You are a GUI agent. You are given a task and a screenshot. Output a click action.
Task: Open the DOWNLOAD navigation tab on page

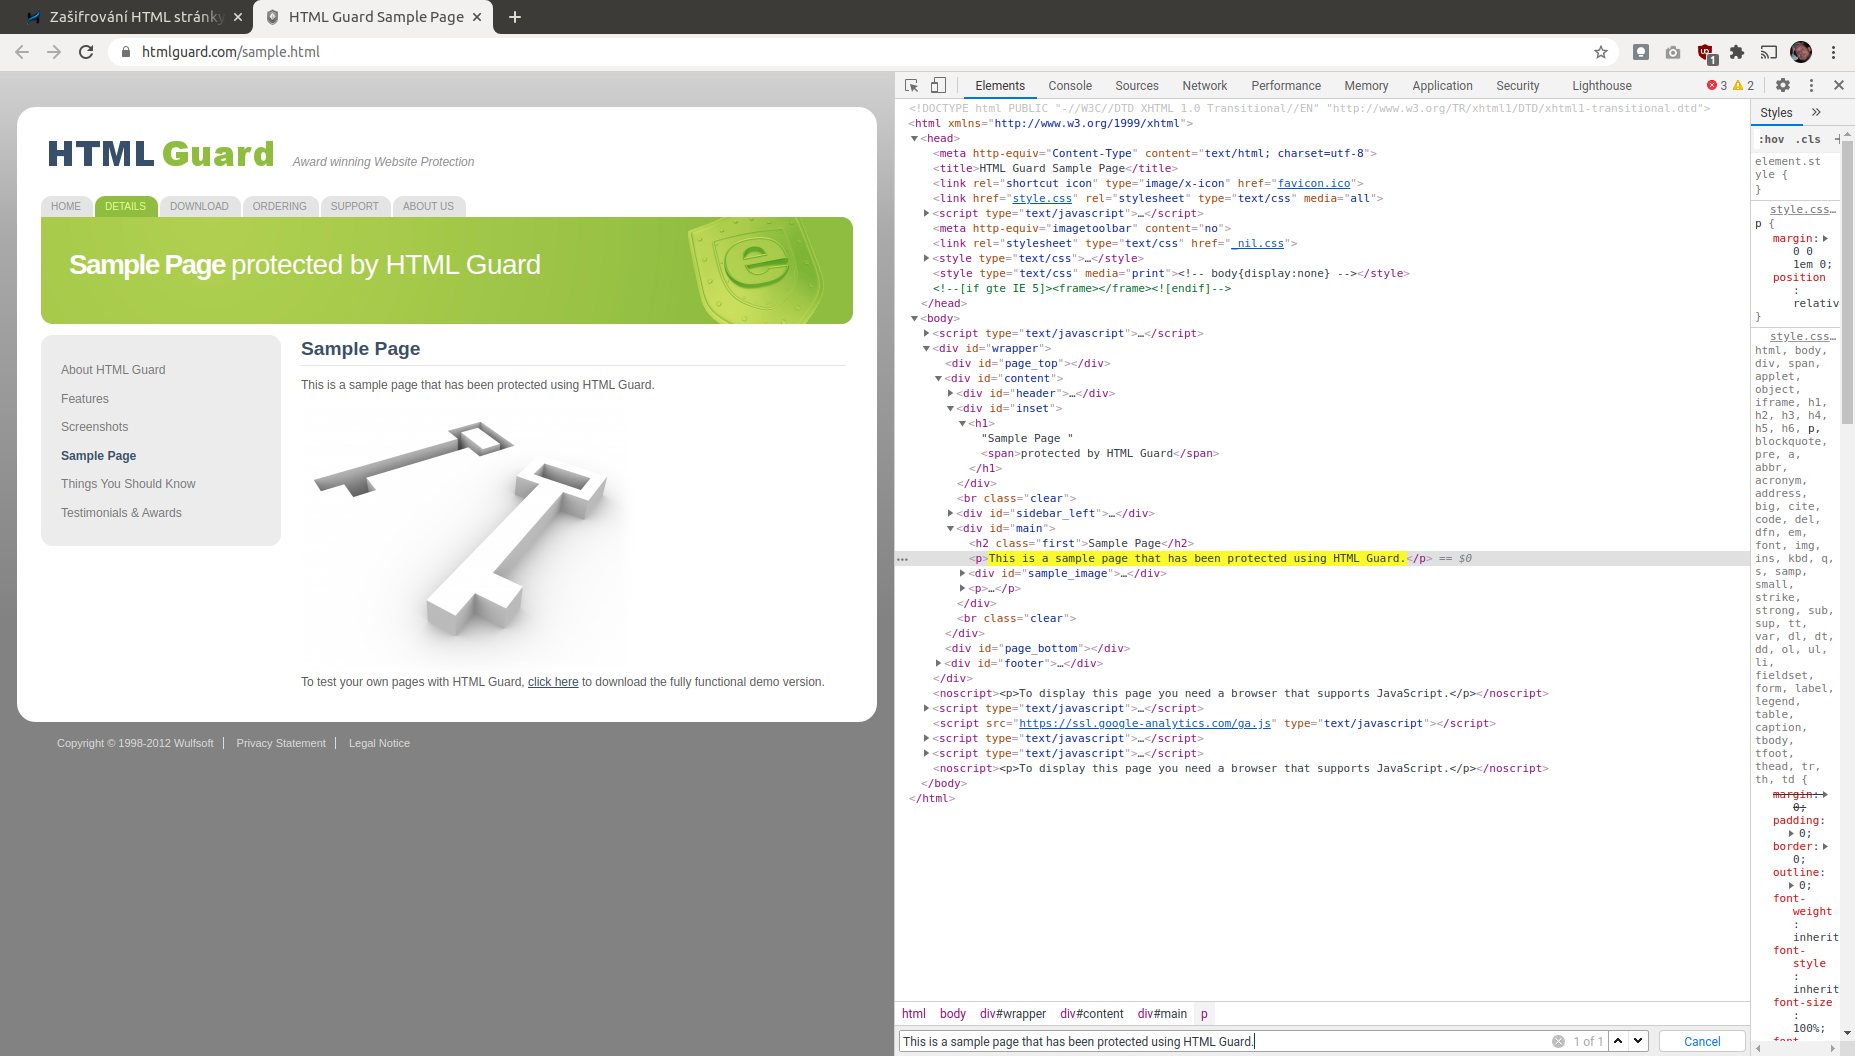[199, 206]
